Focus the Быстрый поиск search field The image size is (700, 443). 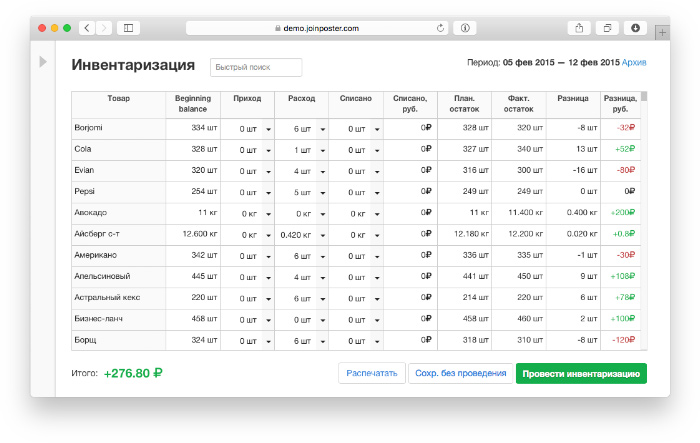(x=255, y=67)
